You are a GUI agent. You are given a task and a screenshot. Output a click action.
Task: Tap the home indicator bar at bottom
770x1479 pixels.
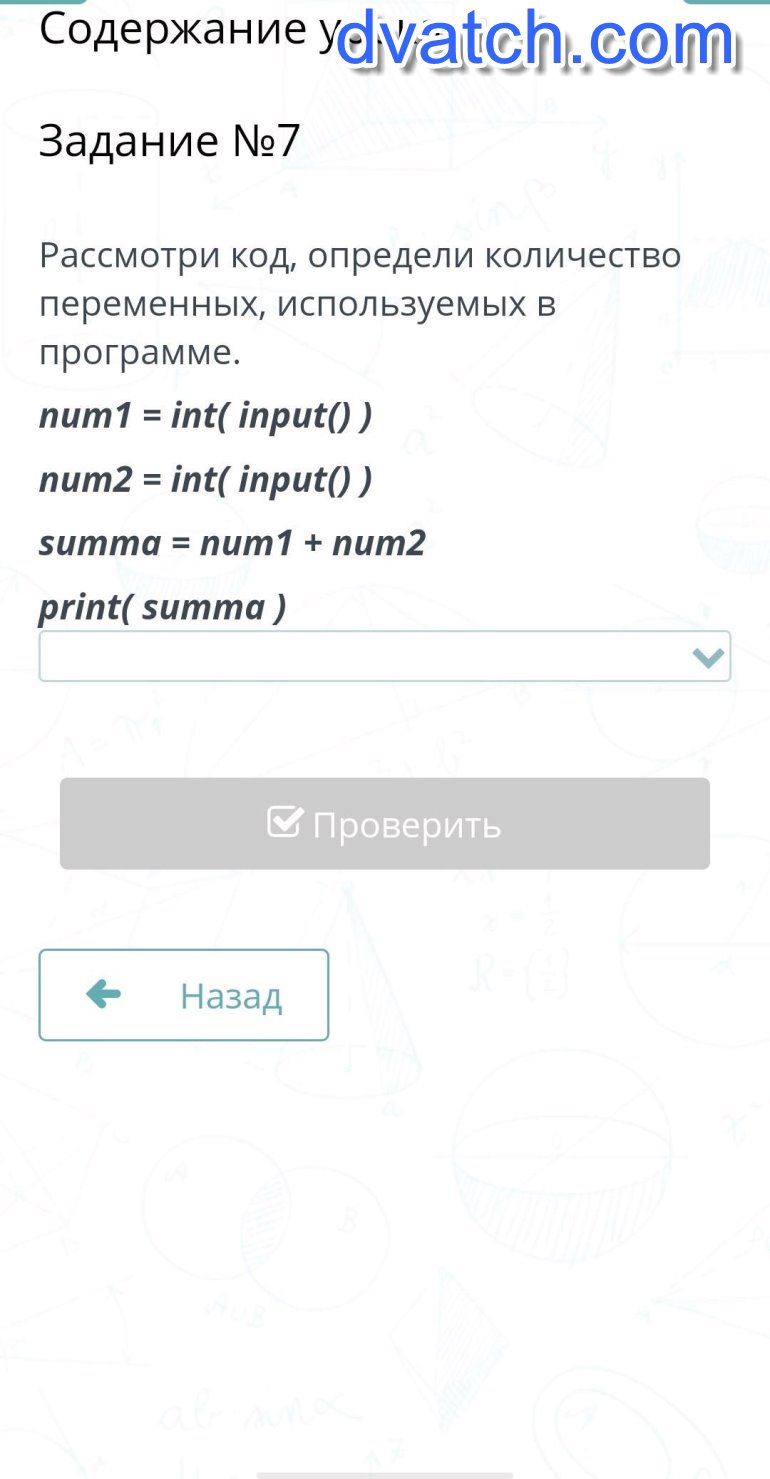385,1474
